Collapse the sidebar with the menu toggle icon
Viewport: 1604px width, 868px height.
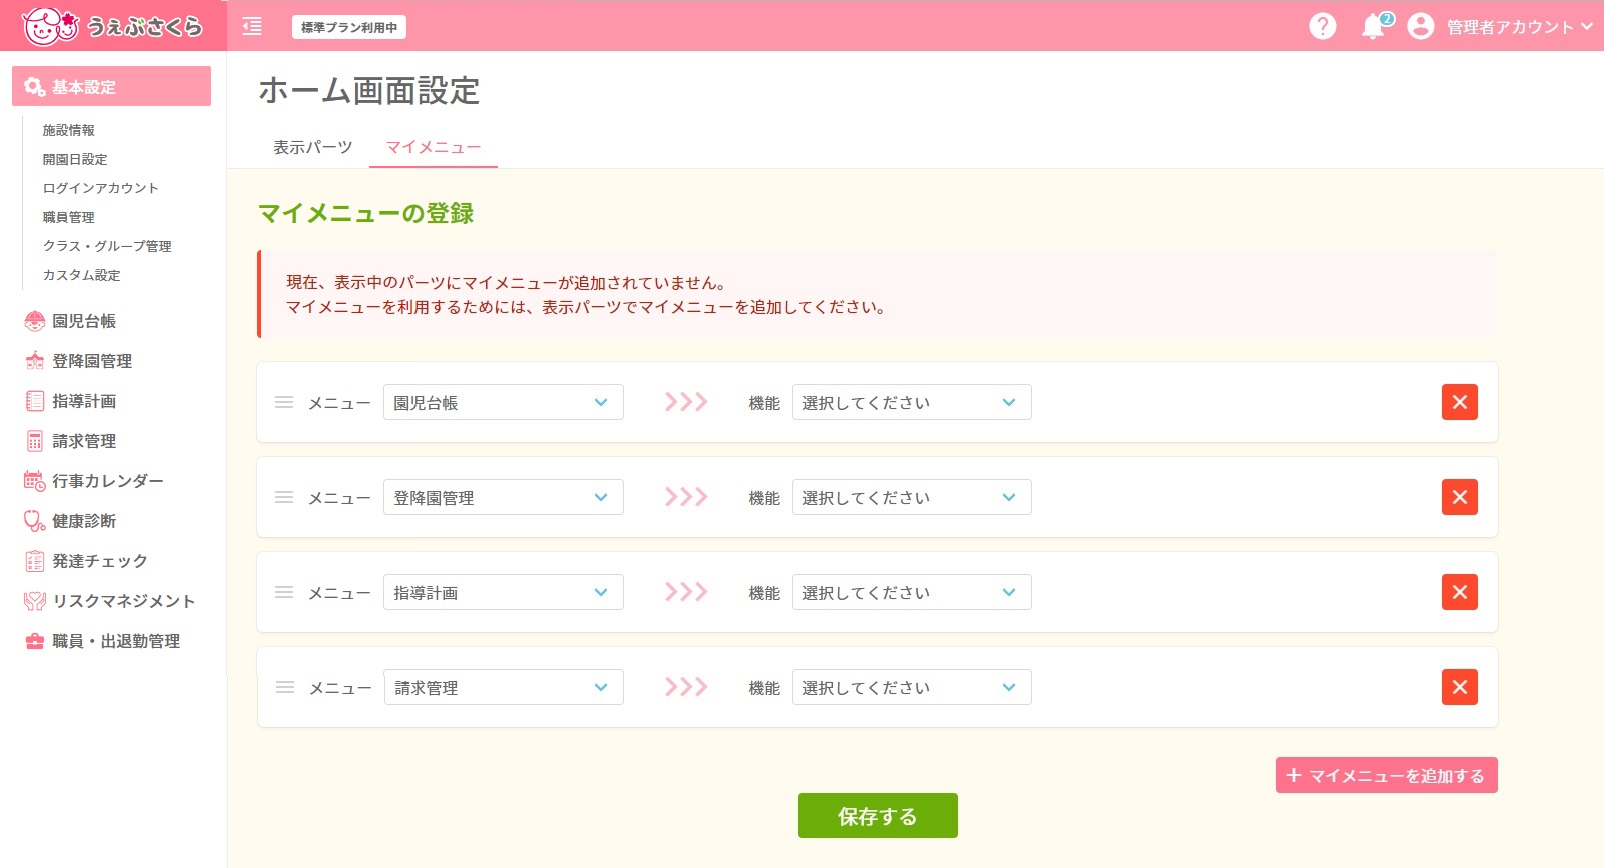point(252,27)
